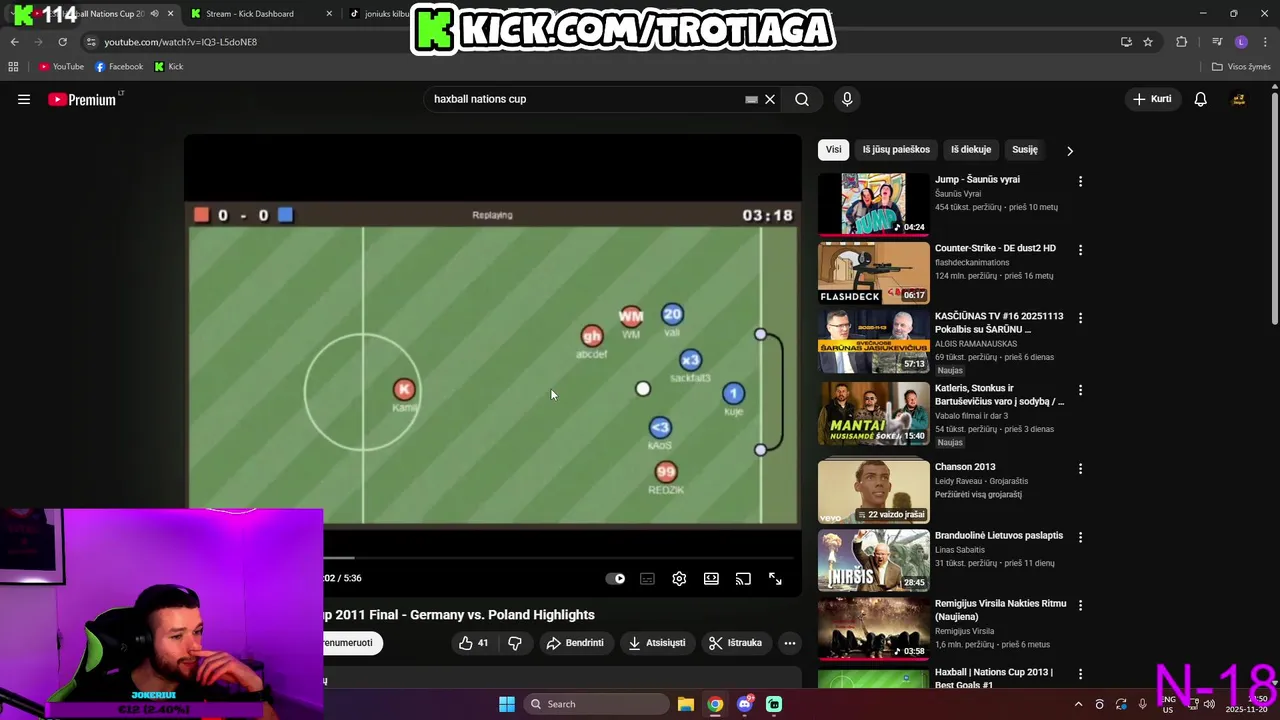Open Branduolinė Lietuvos paslaptis video title
The width and height of the screenshot is (1280, 720).
pyautogui.click(x=999, y=535)
